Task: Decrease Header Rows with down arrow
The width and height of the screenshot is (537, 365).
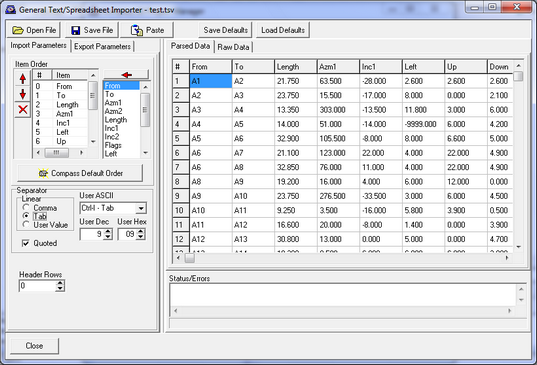Action: tap(60, 288)
